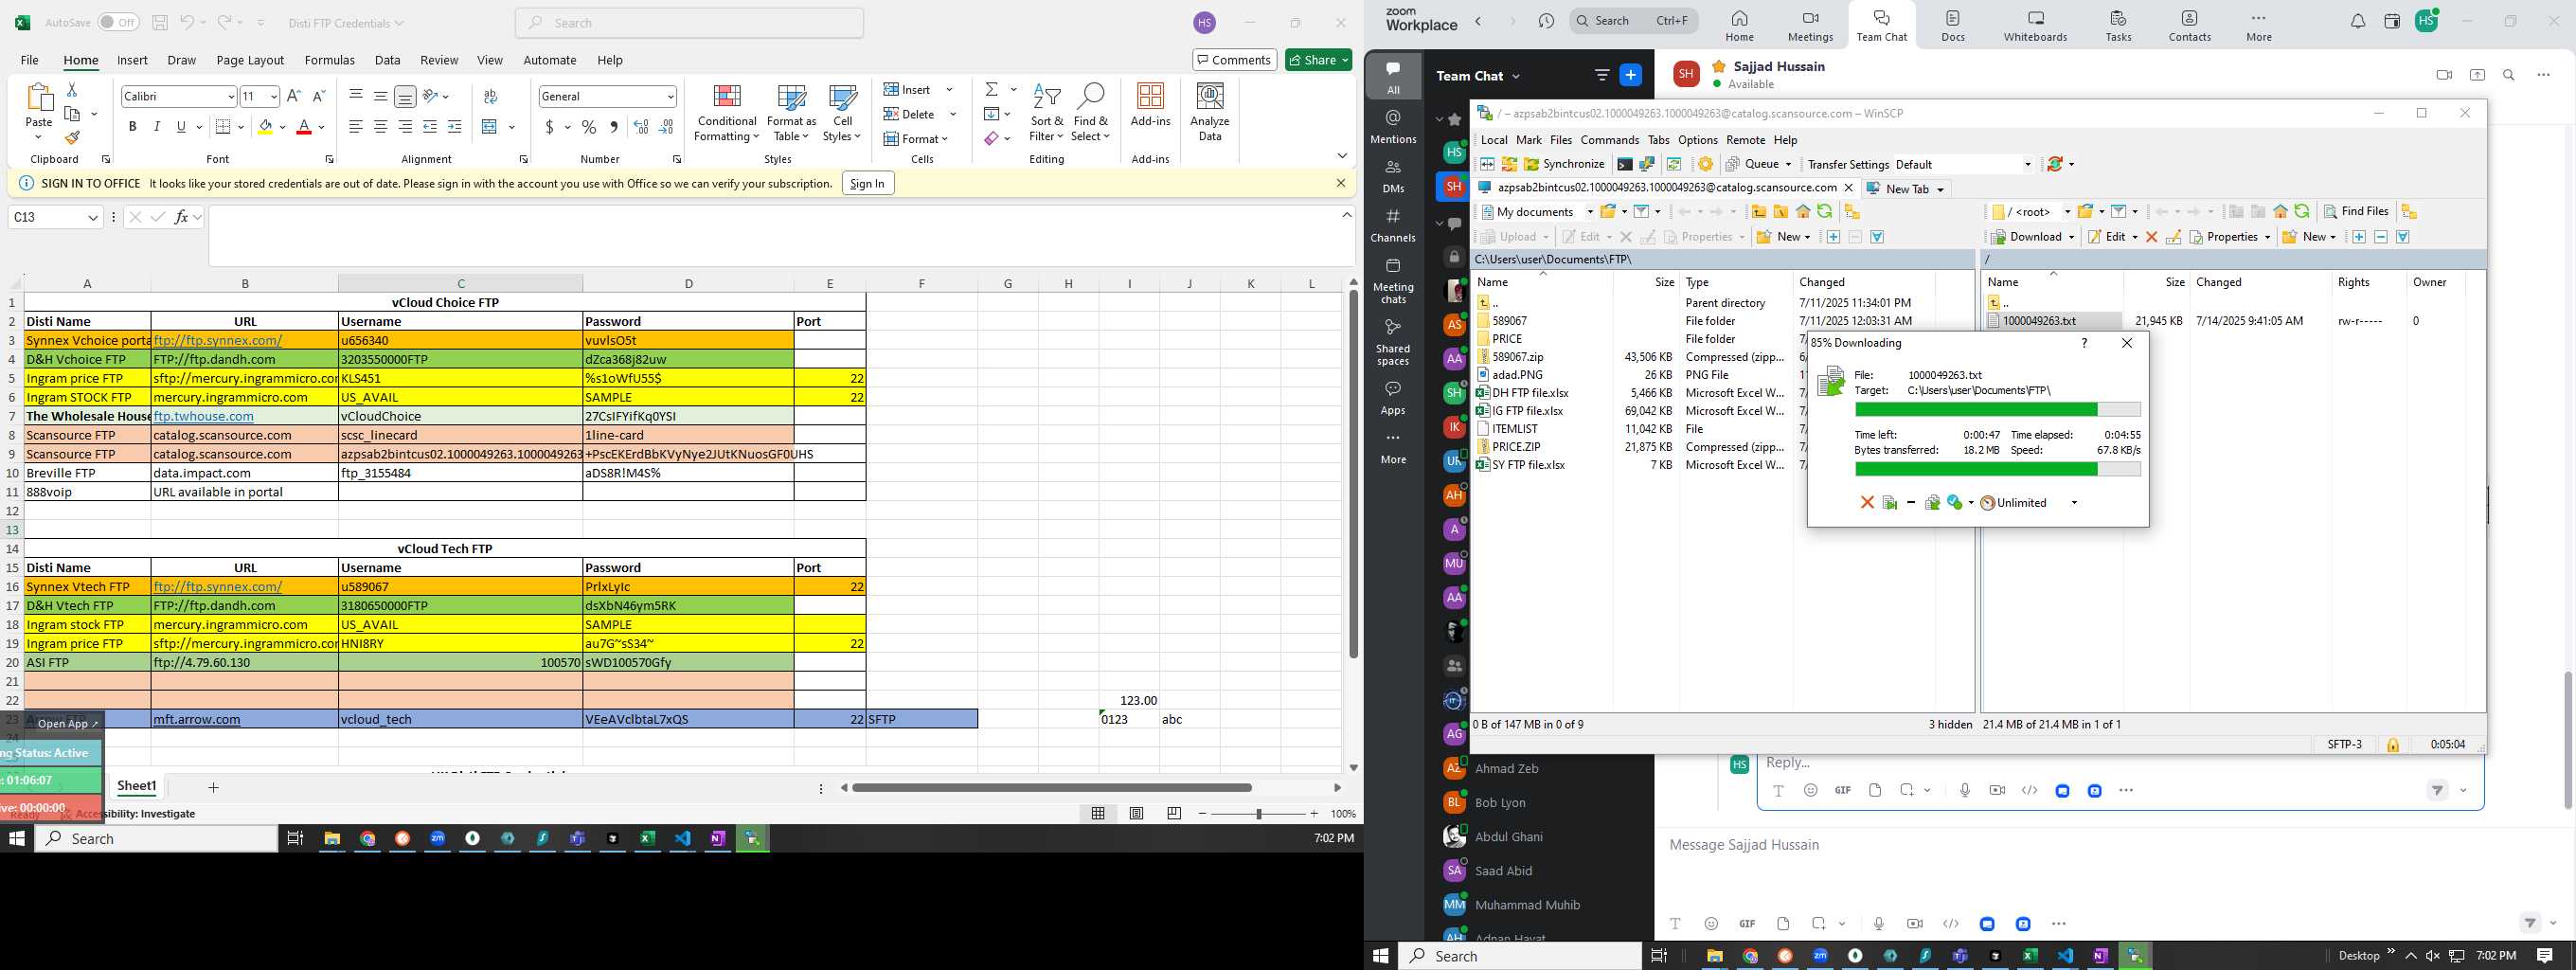This screenshot has height=970, width=2576.
Task: Minimize the transfer dialog with the dash icon
Action: tap(1911, 503)
